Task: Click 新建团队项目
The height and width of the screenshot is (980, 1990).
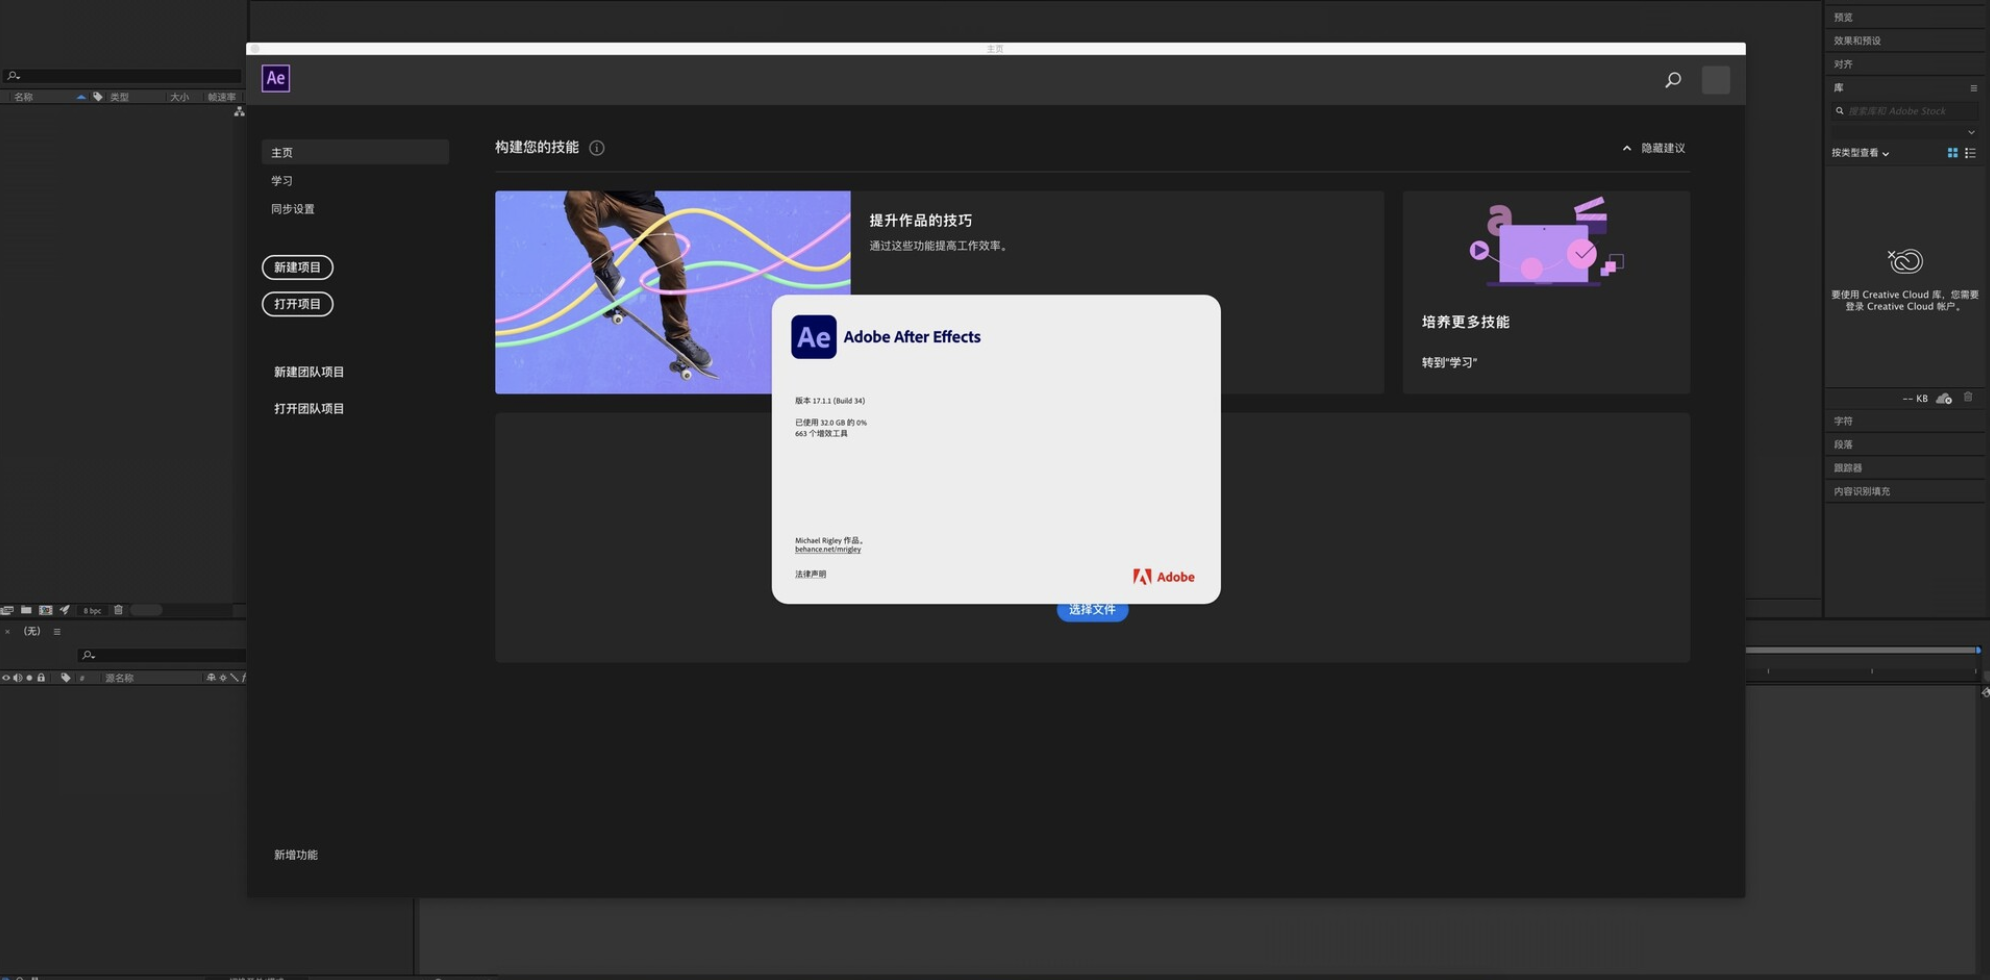Action: (309, 372)
